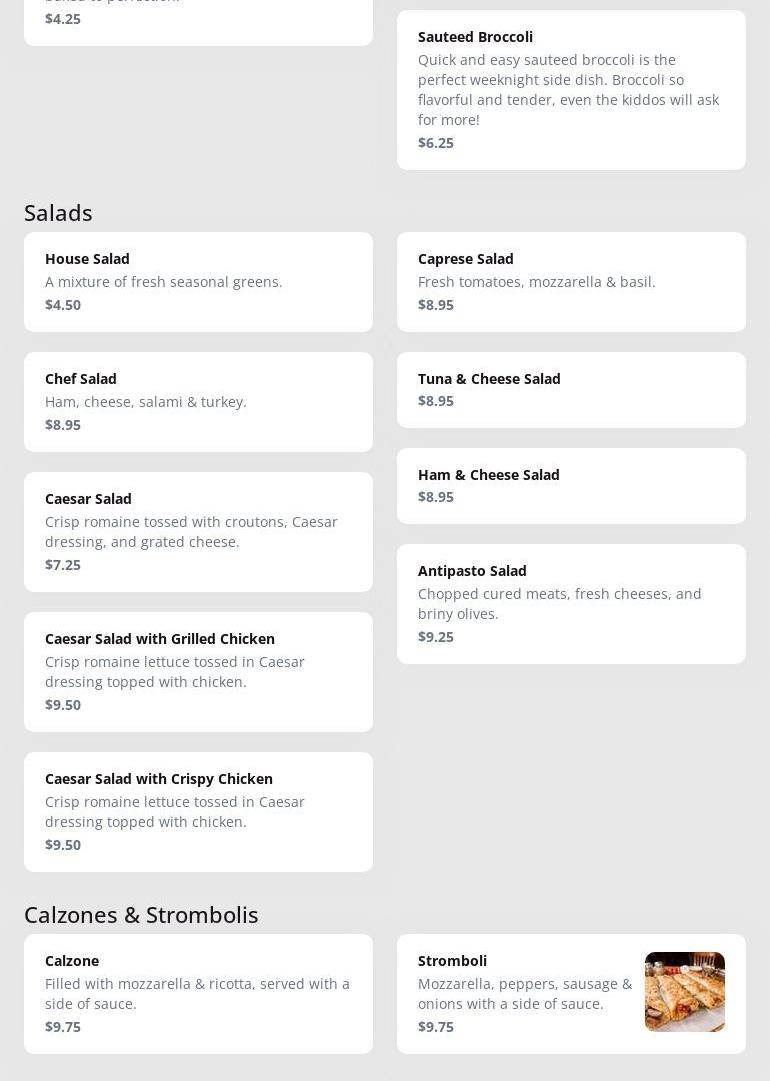
Task: Select Tuna & Cheese Salad
Action: [570, 389]
